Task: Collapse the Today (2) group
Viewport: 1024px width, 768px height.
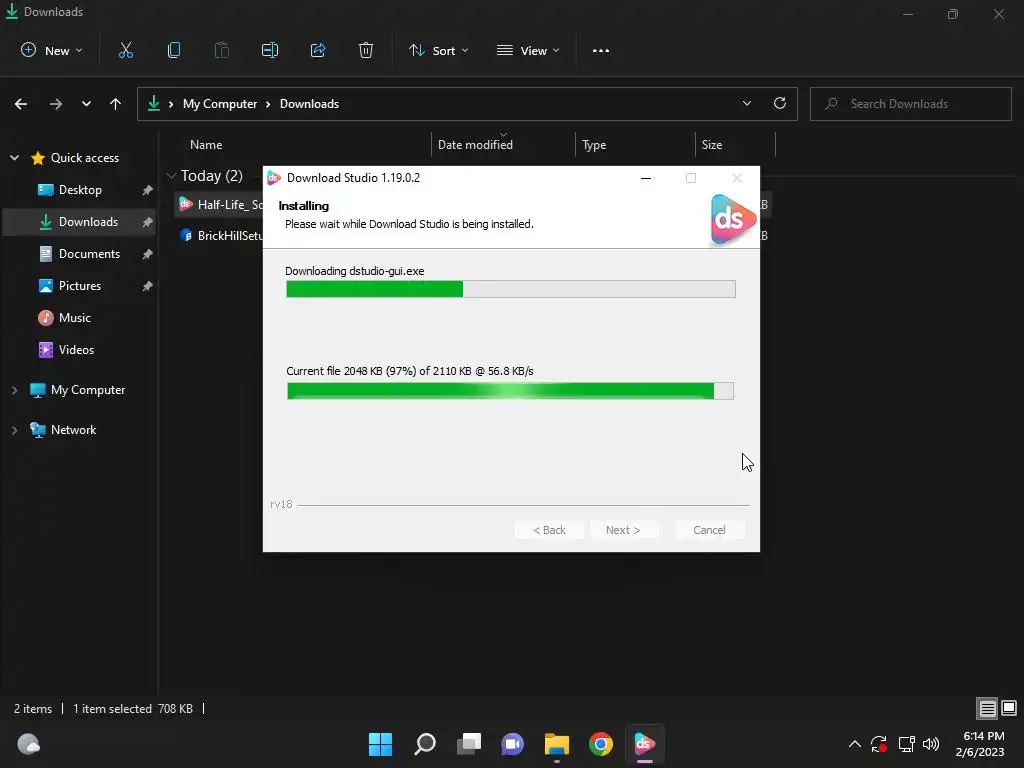Action: click(172, 176)
